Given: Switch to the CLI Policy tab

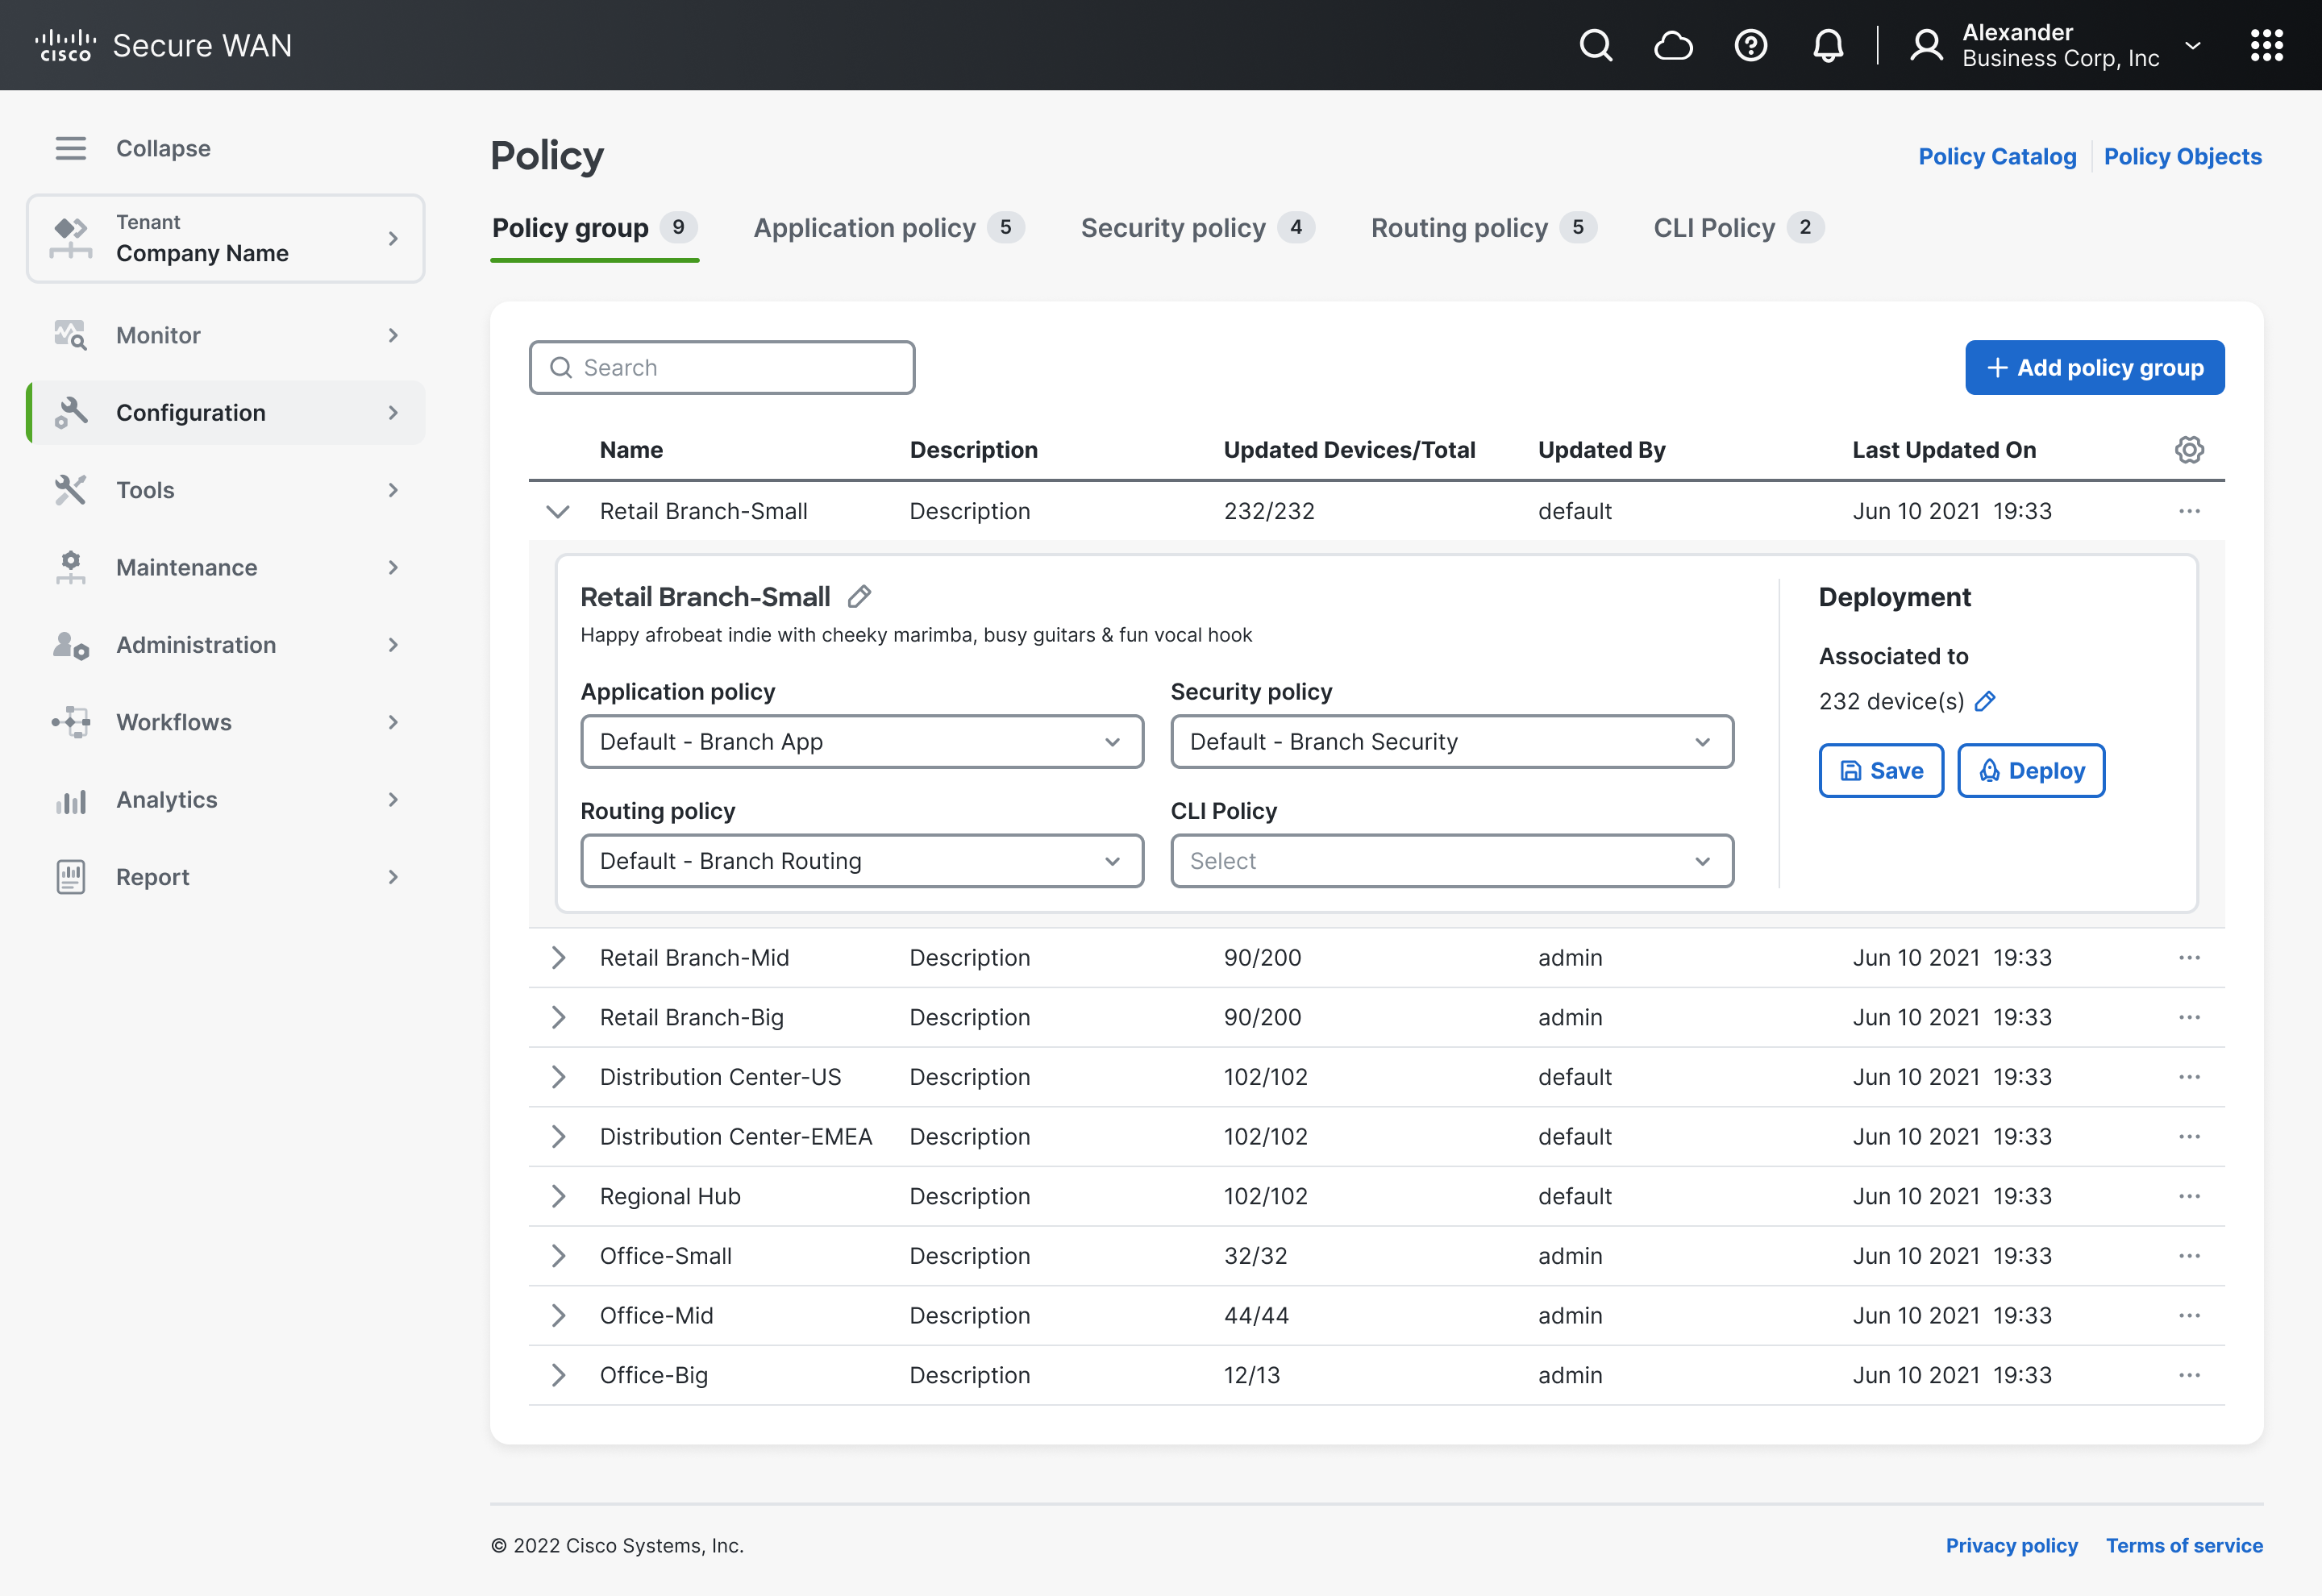Looking at the screenshot, I should click(x=1738, y=229).
